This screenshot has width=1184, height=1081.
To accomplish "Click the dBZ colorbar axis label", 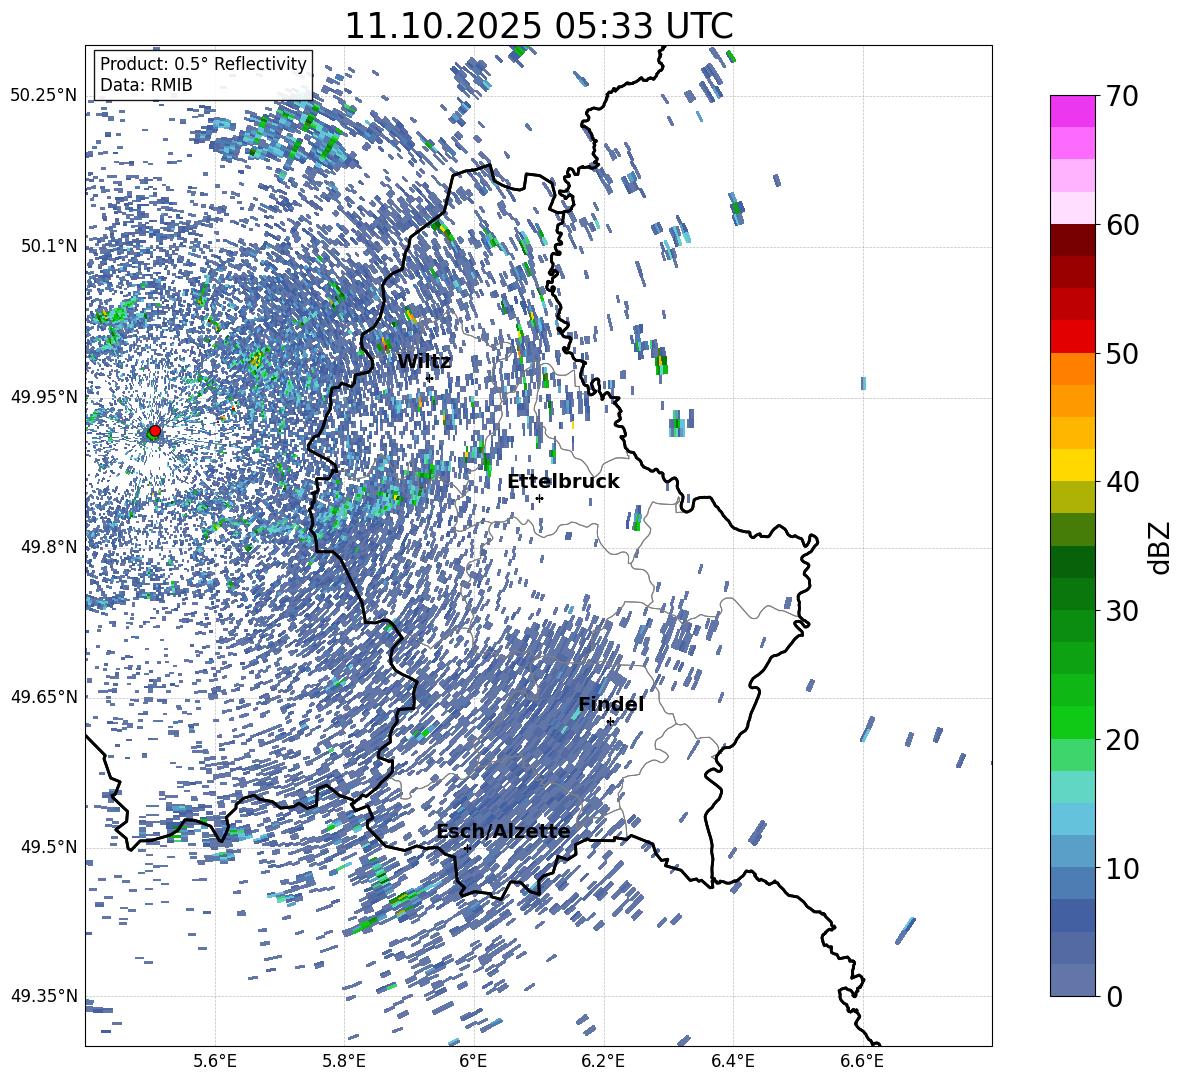I will 1161,547.
